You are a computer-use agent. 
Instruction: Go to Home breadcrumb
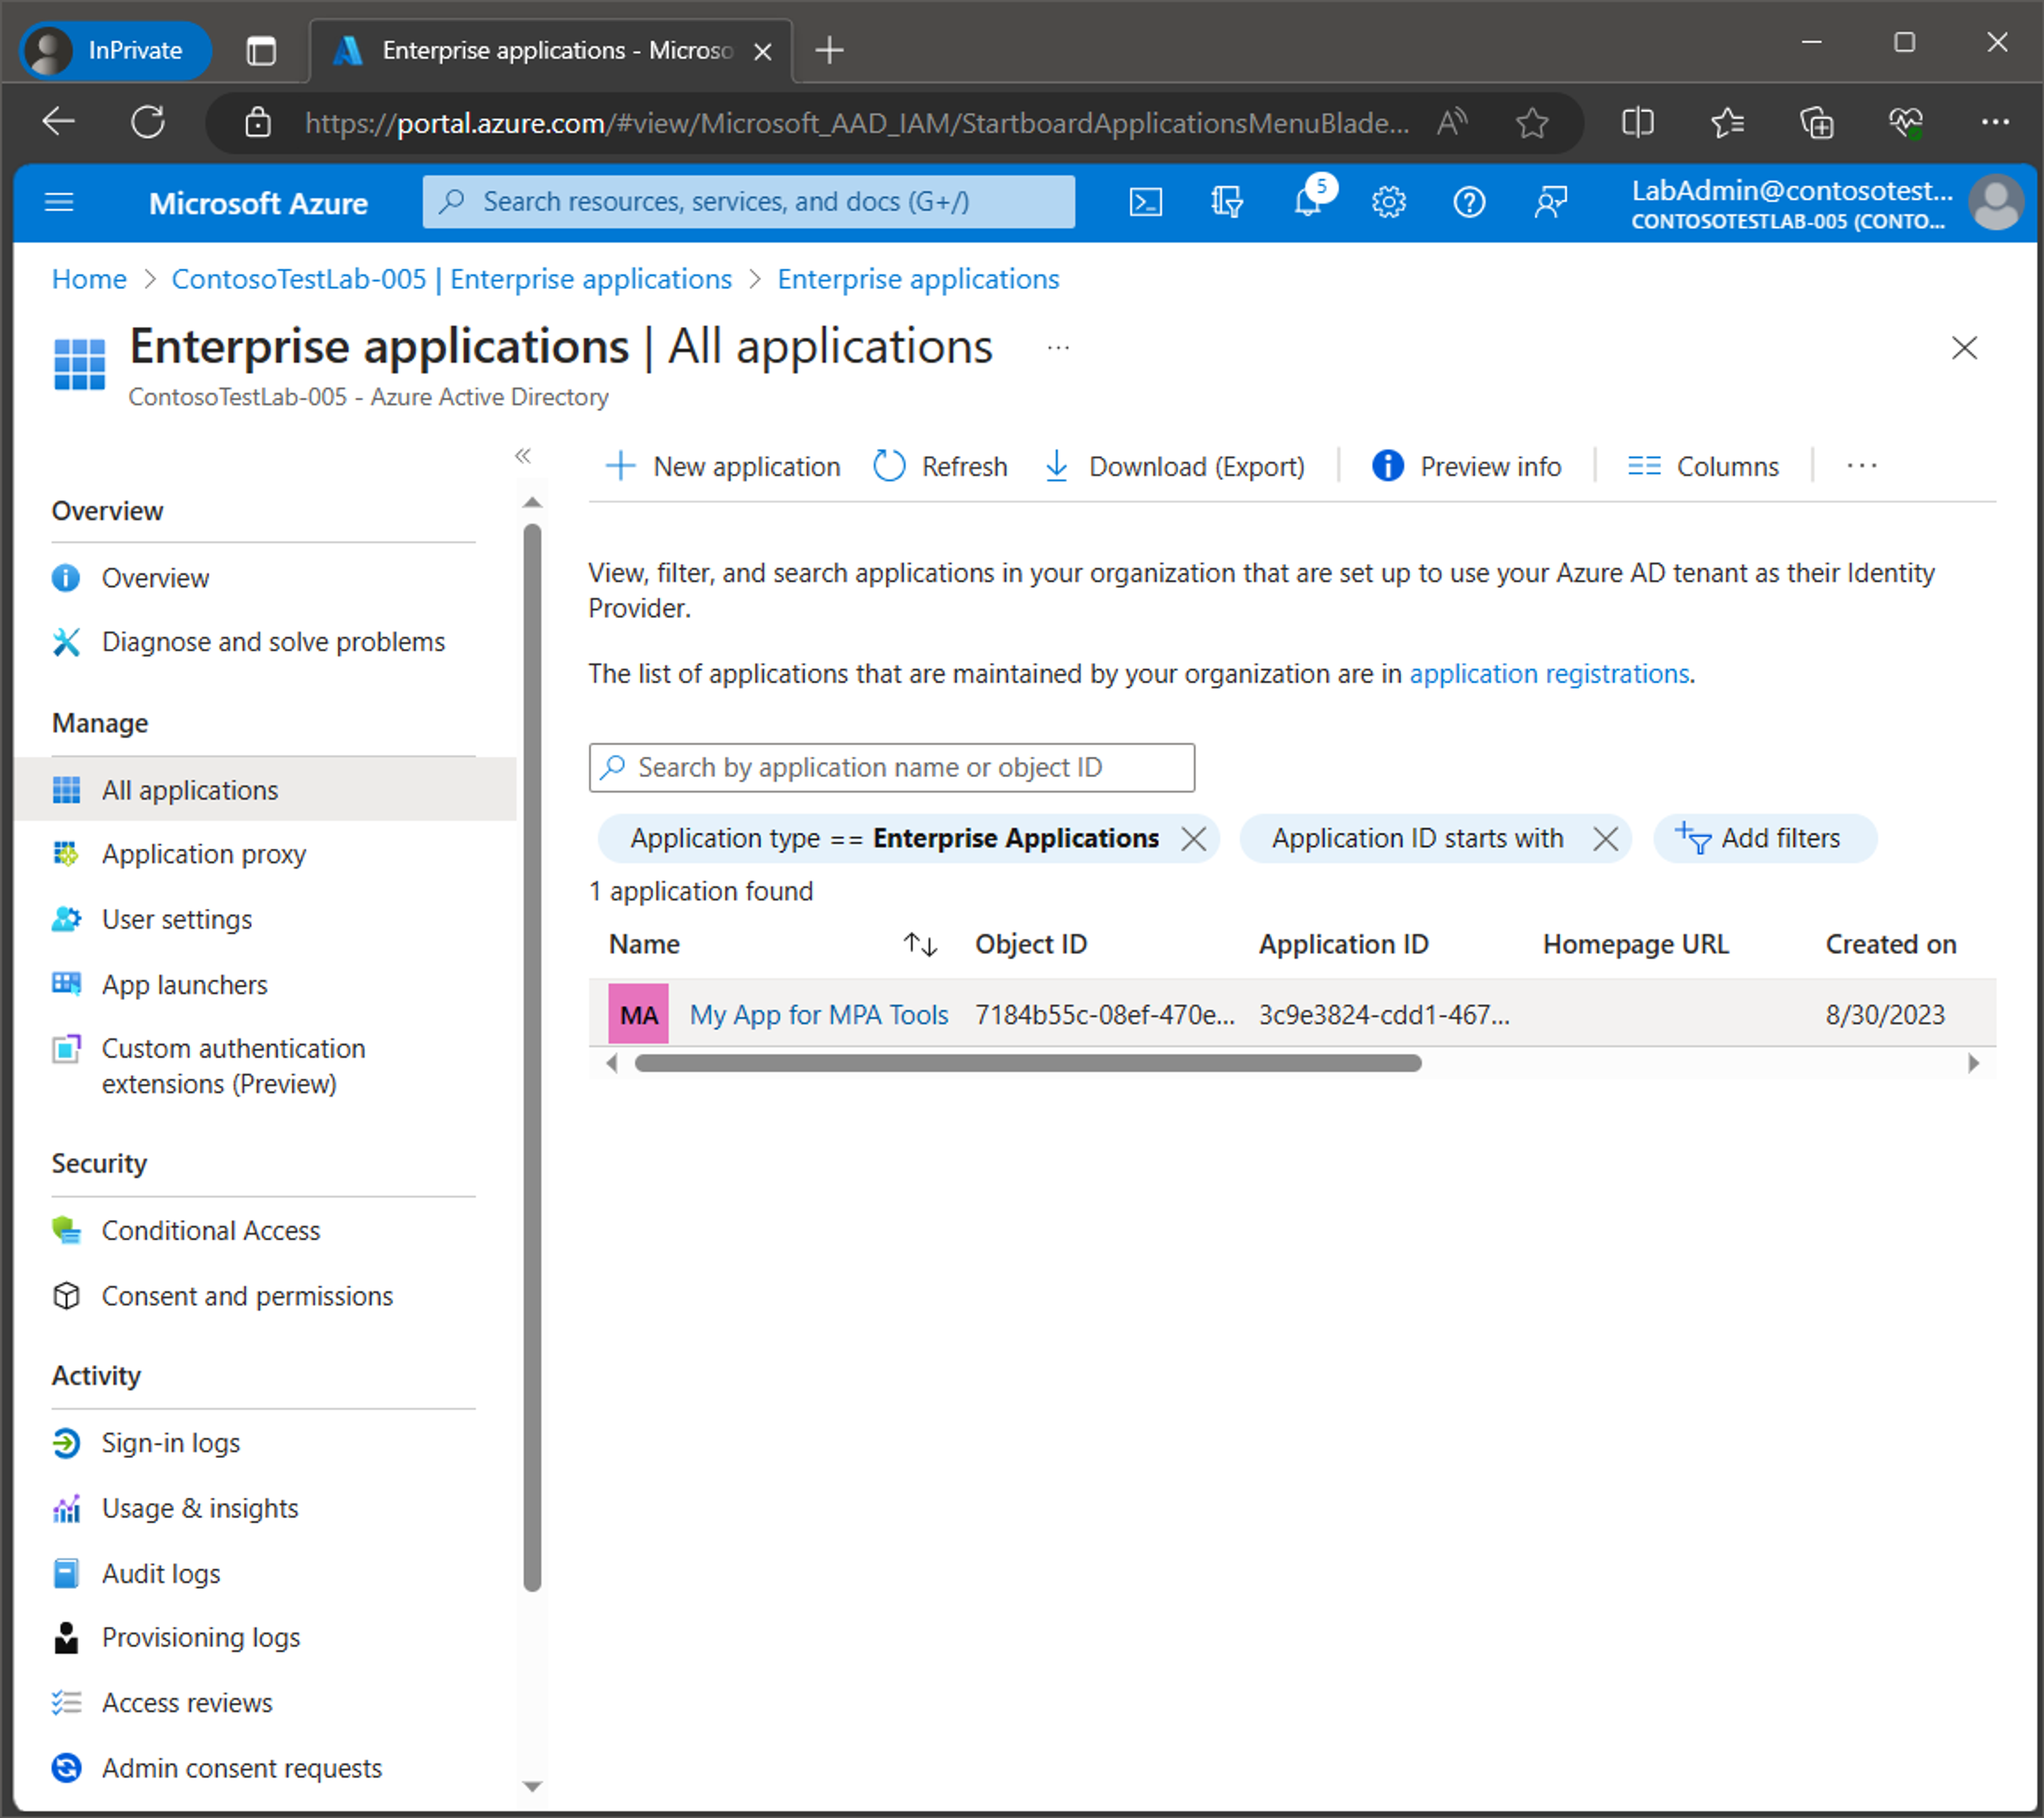point(89,279)
